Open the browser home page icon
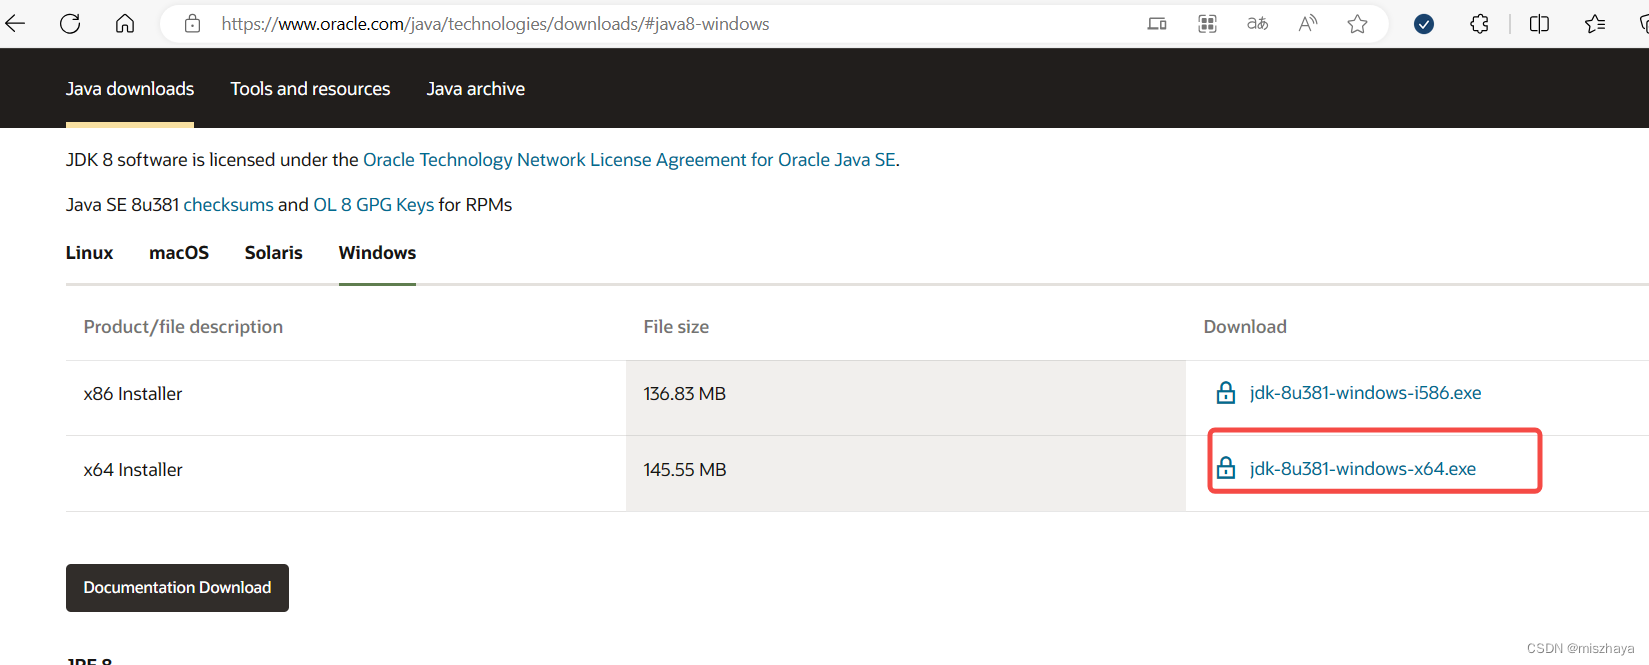This screenshot has width=1649, height=665. point(125,23)
